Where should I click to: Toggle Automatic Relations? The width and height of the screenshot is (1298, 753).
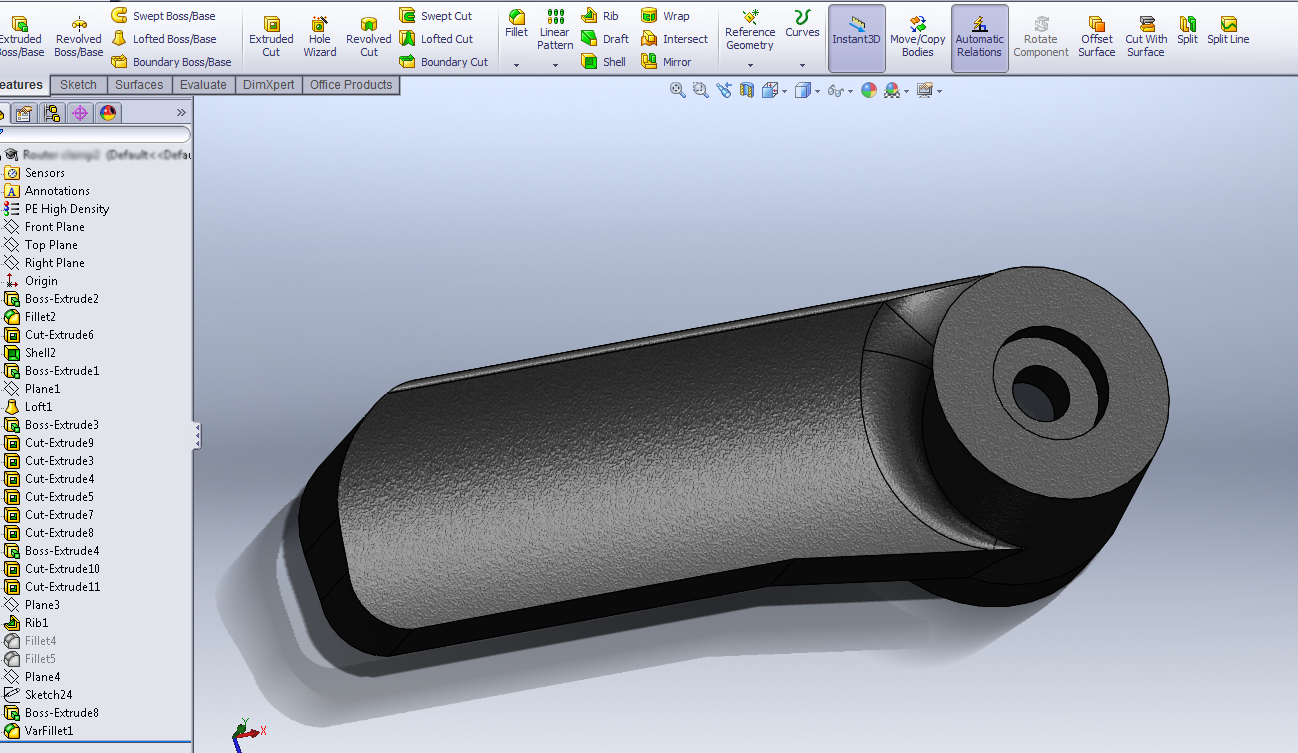pos(979,38)
